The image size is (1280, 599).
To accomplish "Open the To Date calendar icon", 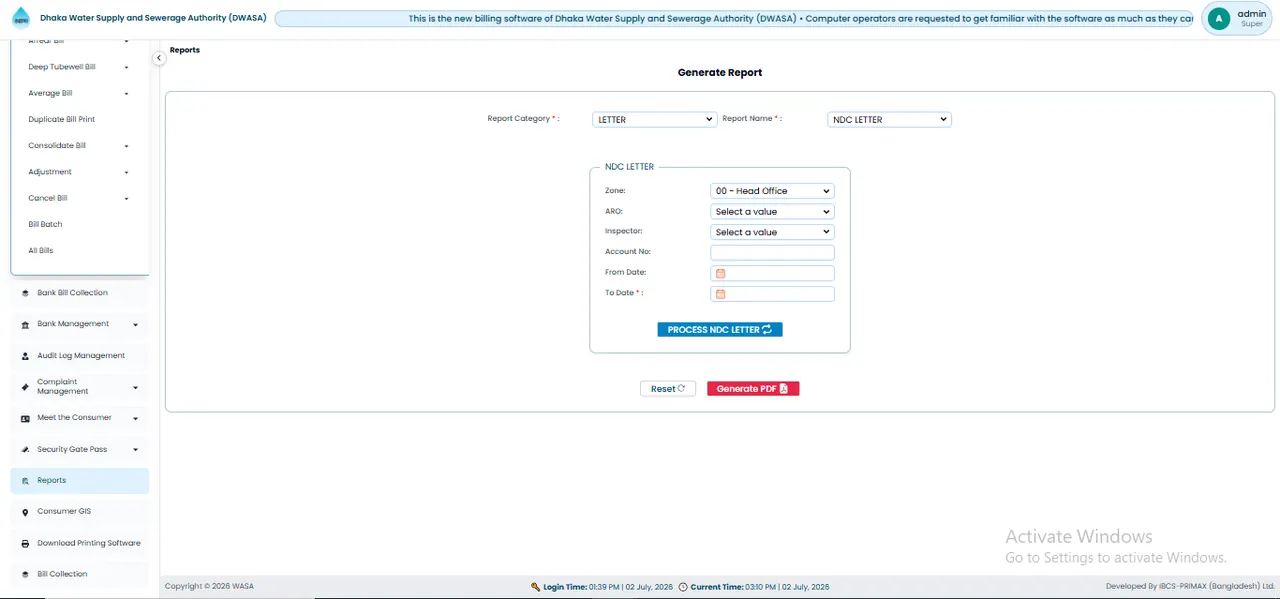I will click(720, 294).
